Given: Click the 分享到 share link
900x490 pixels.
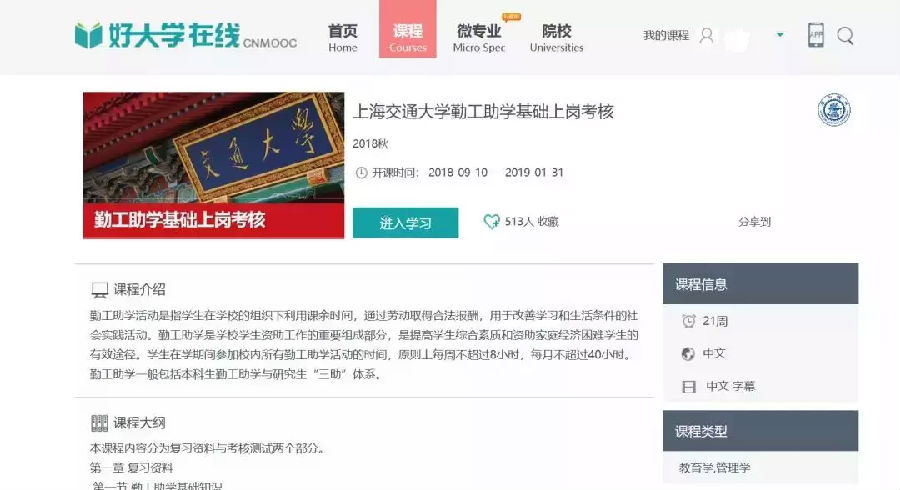Looking at the screenshot, I should click(754, 221).
